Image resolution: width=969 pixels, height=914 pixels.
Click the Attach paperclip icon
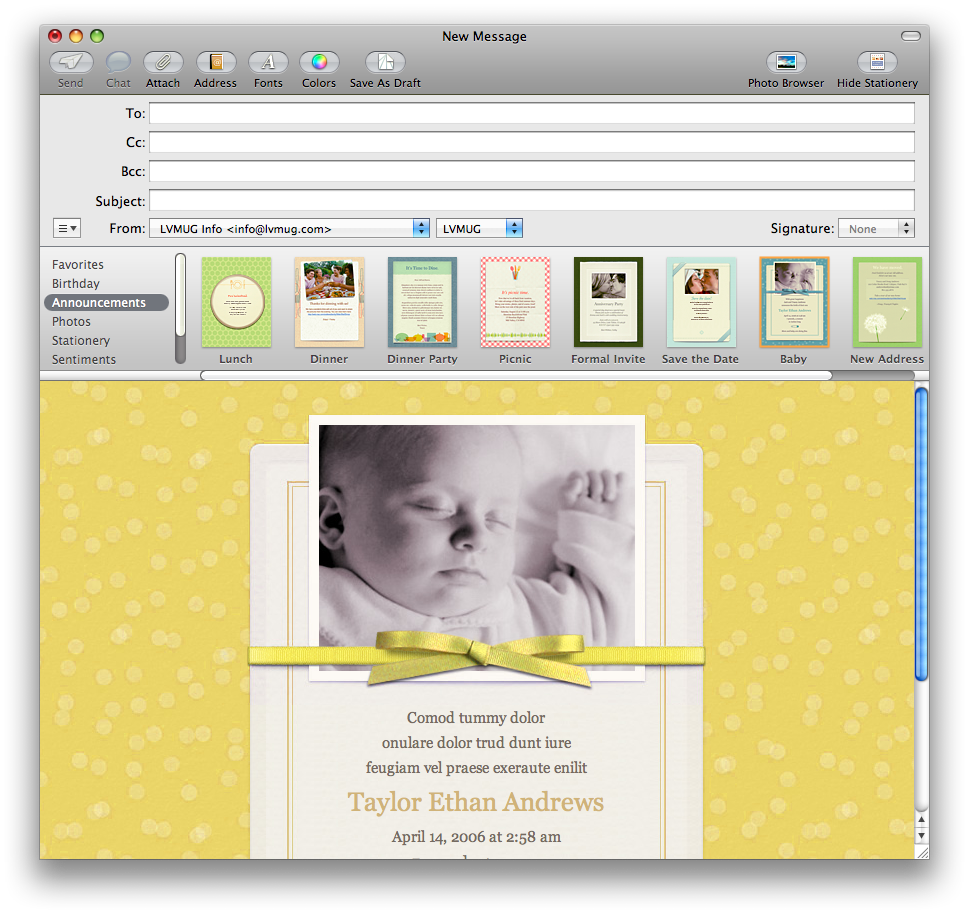coord(163,62)
